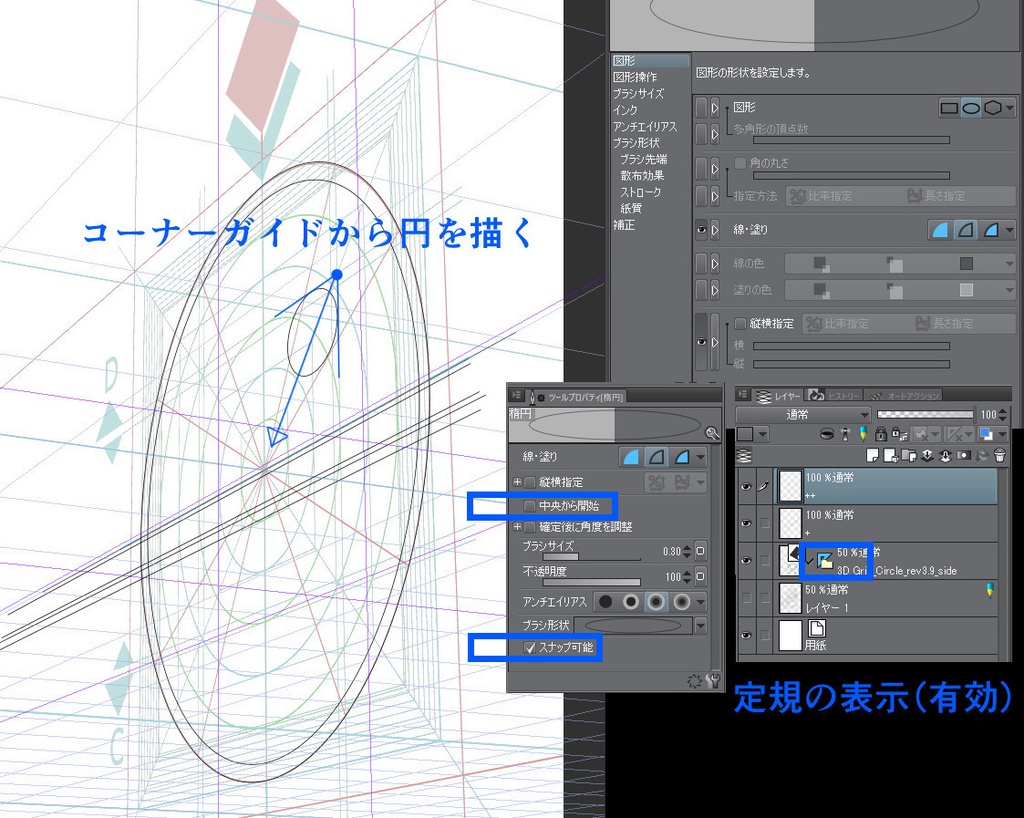Select the Rectangle shape icon
Viewport: 1024px width, 818px height.
pyautogui.click(x=948, y=108)
